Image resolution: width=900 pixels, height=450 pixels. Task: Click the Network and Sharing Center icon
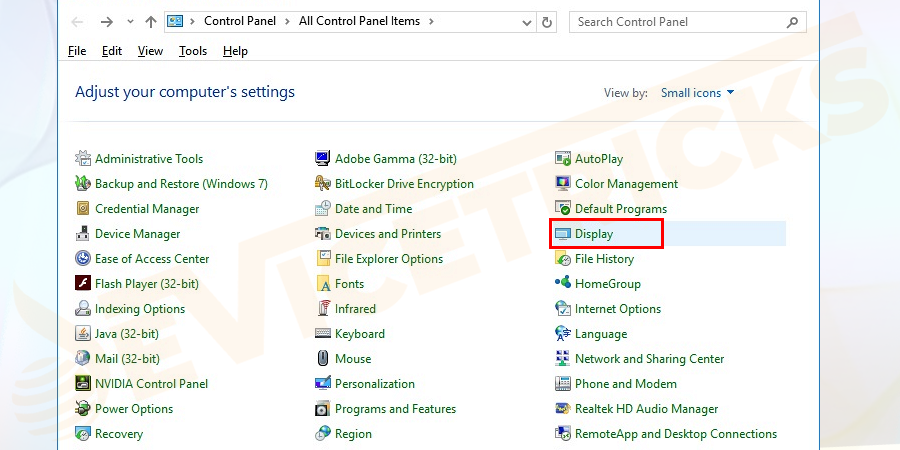click(563, 359)
